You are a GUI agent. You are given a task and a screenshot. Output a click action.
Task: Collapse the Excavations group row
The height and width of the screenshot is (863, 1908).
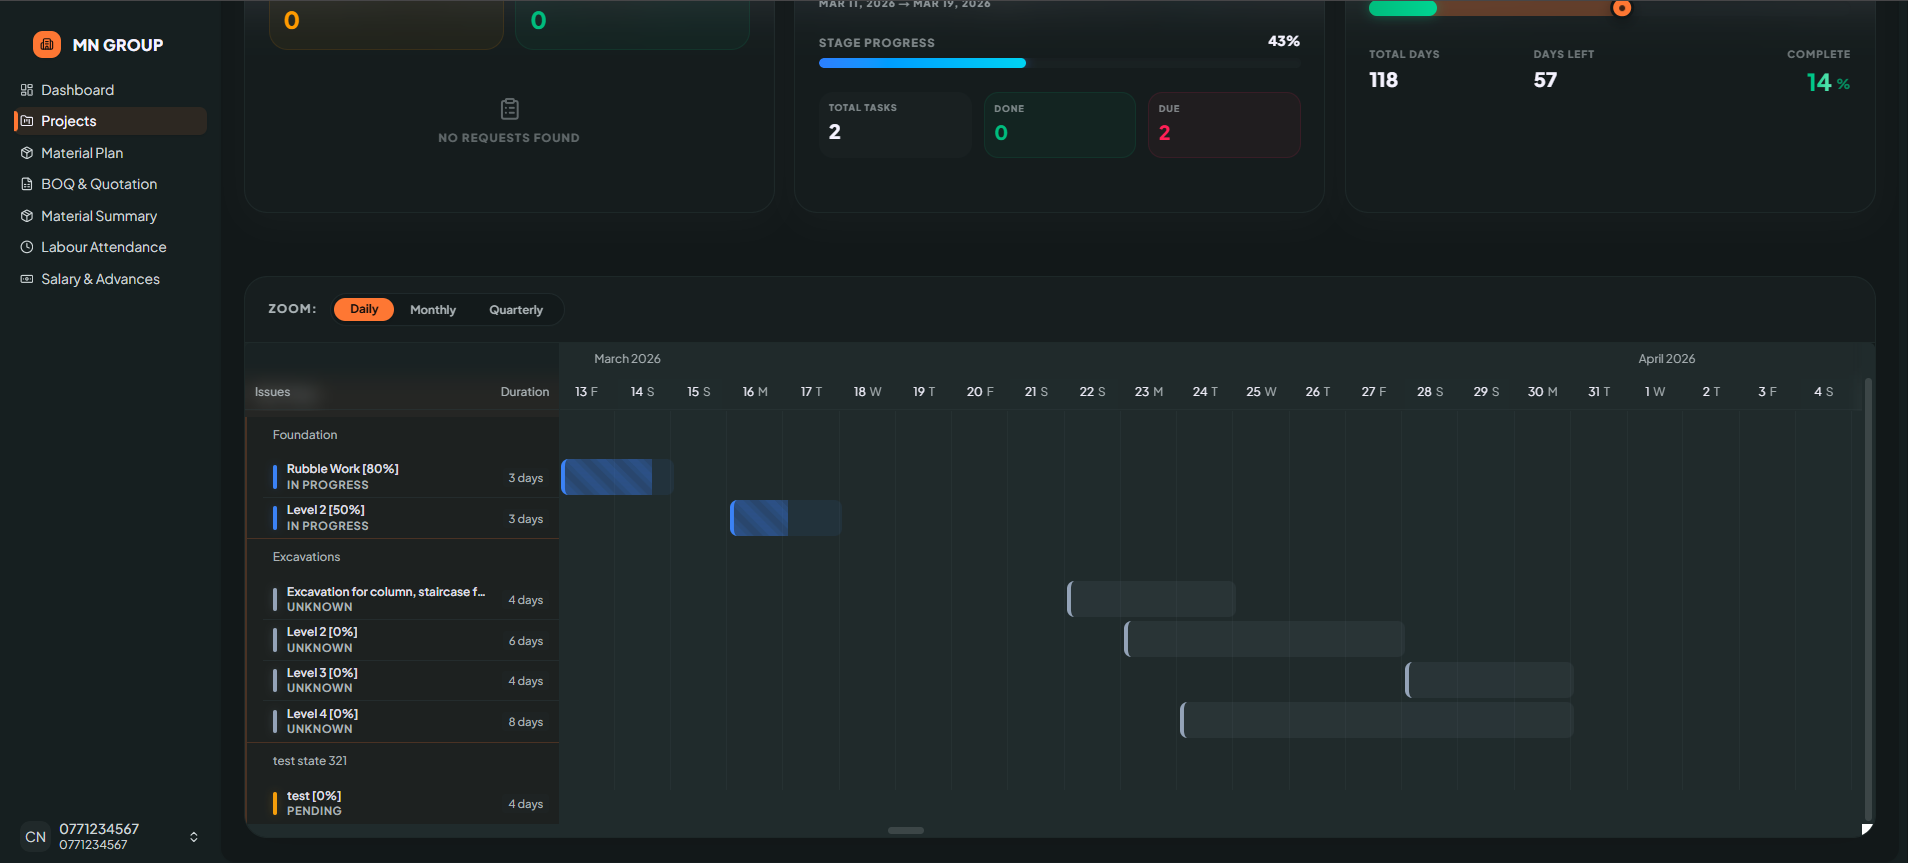click(402, 557)
